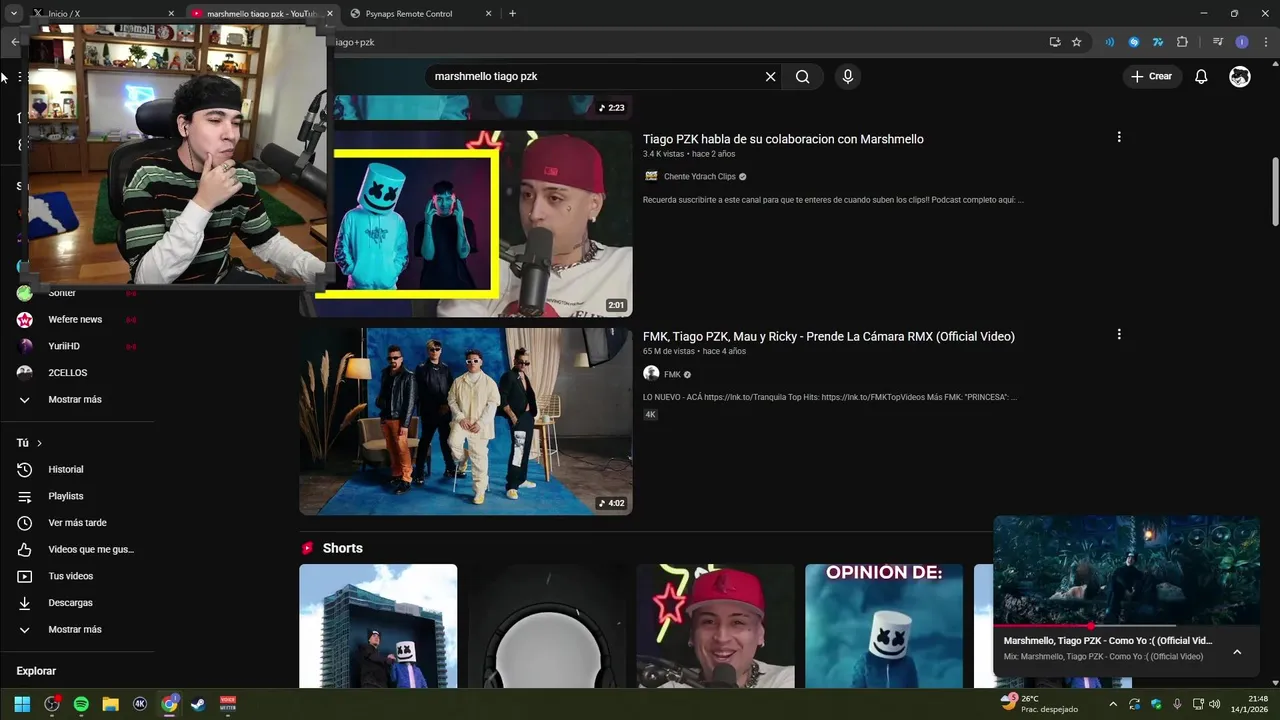Open the Windows Start menu
The height and width of the screenshot is (720, 1280).
tap(22, 704)
